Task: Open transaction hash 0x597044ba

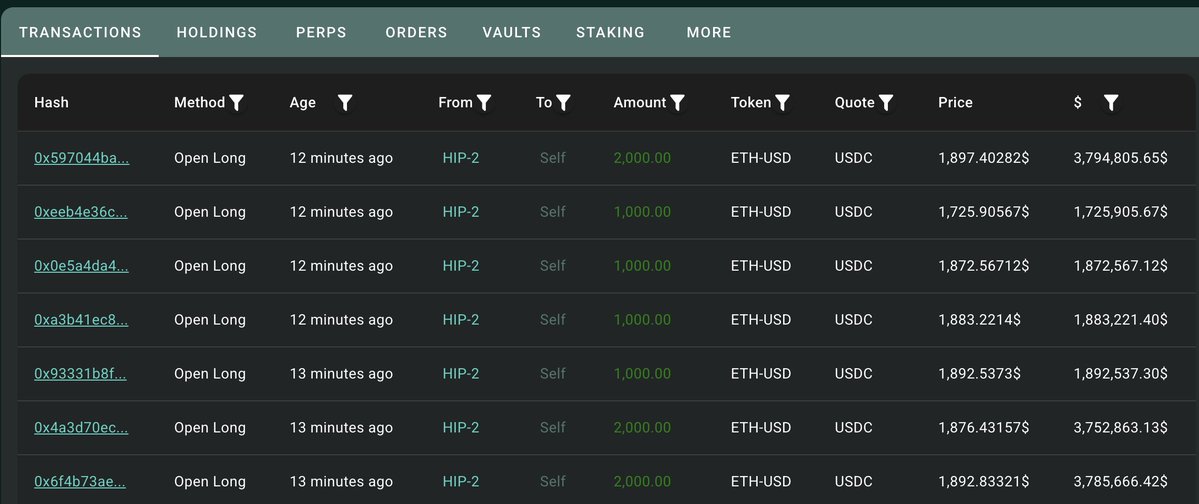Action: (82, 158)
